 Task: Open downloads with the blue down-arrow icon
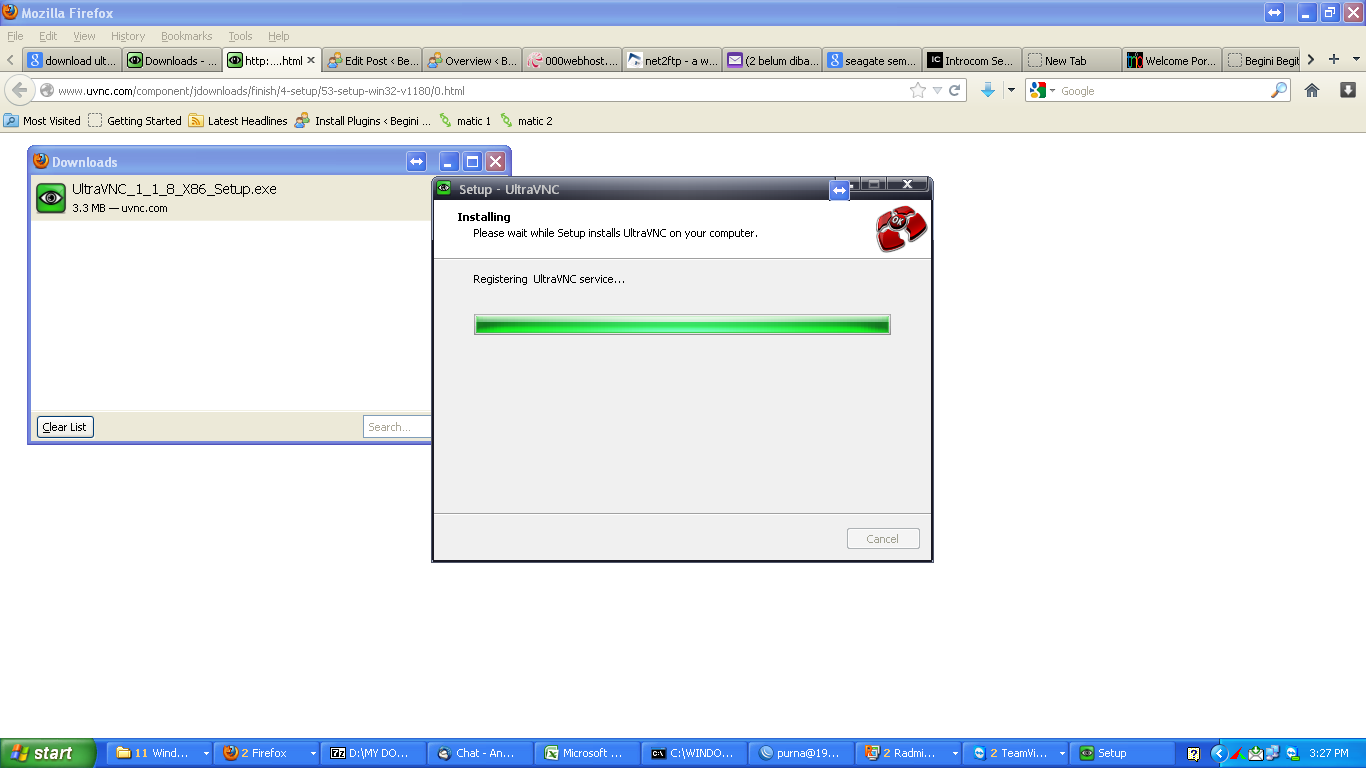coord(988,90)
